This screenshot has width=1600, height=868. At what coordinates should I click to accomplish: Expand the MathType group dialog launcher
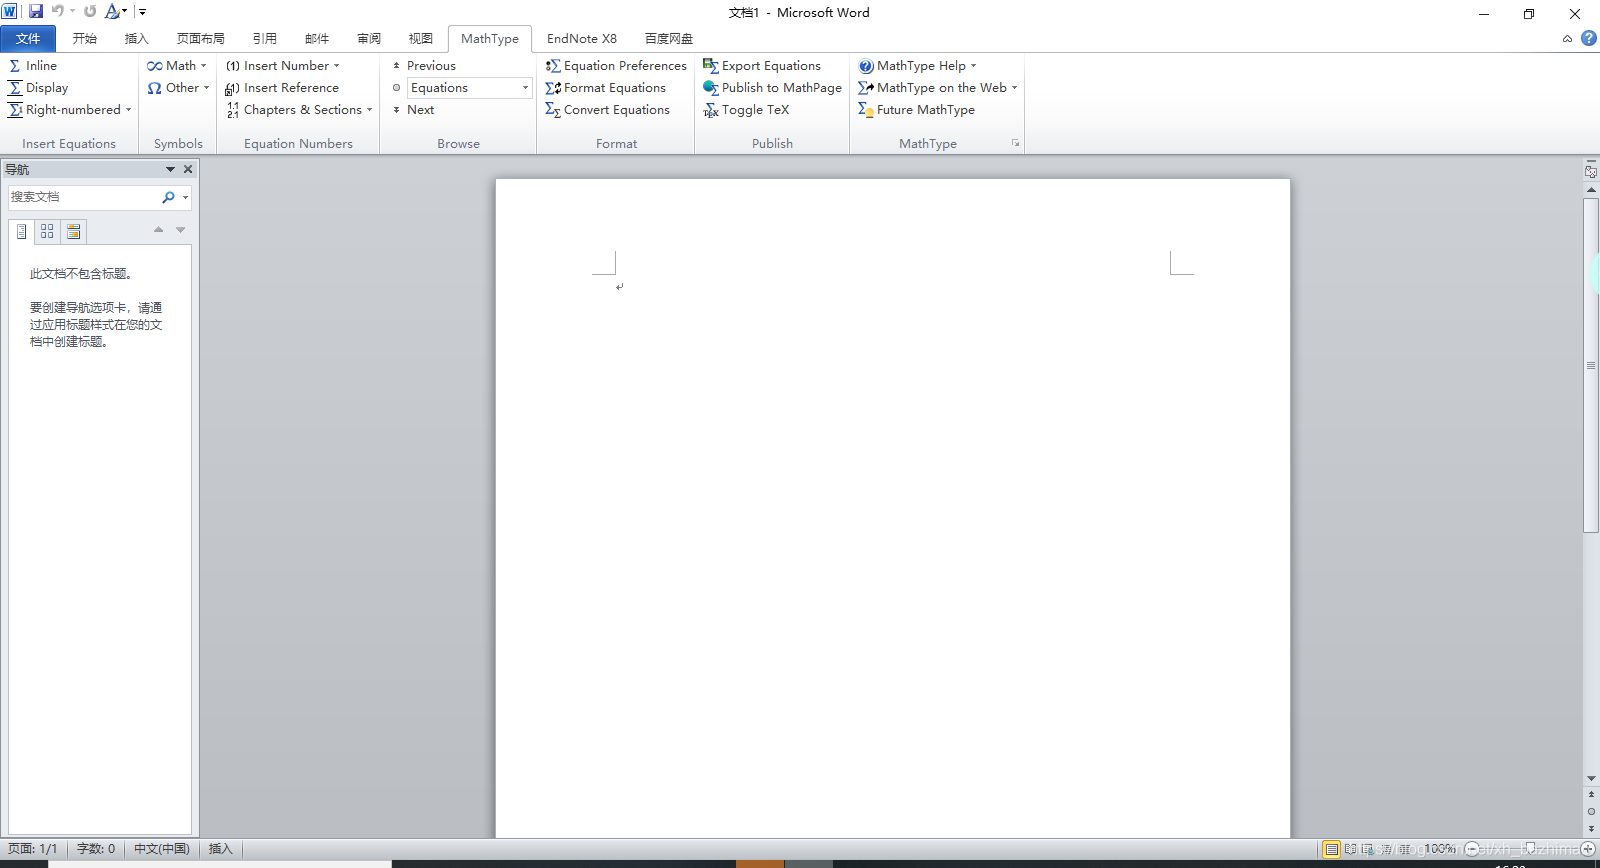1015,143
